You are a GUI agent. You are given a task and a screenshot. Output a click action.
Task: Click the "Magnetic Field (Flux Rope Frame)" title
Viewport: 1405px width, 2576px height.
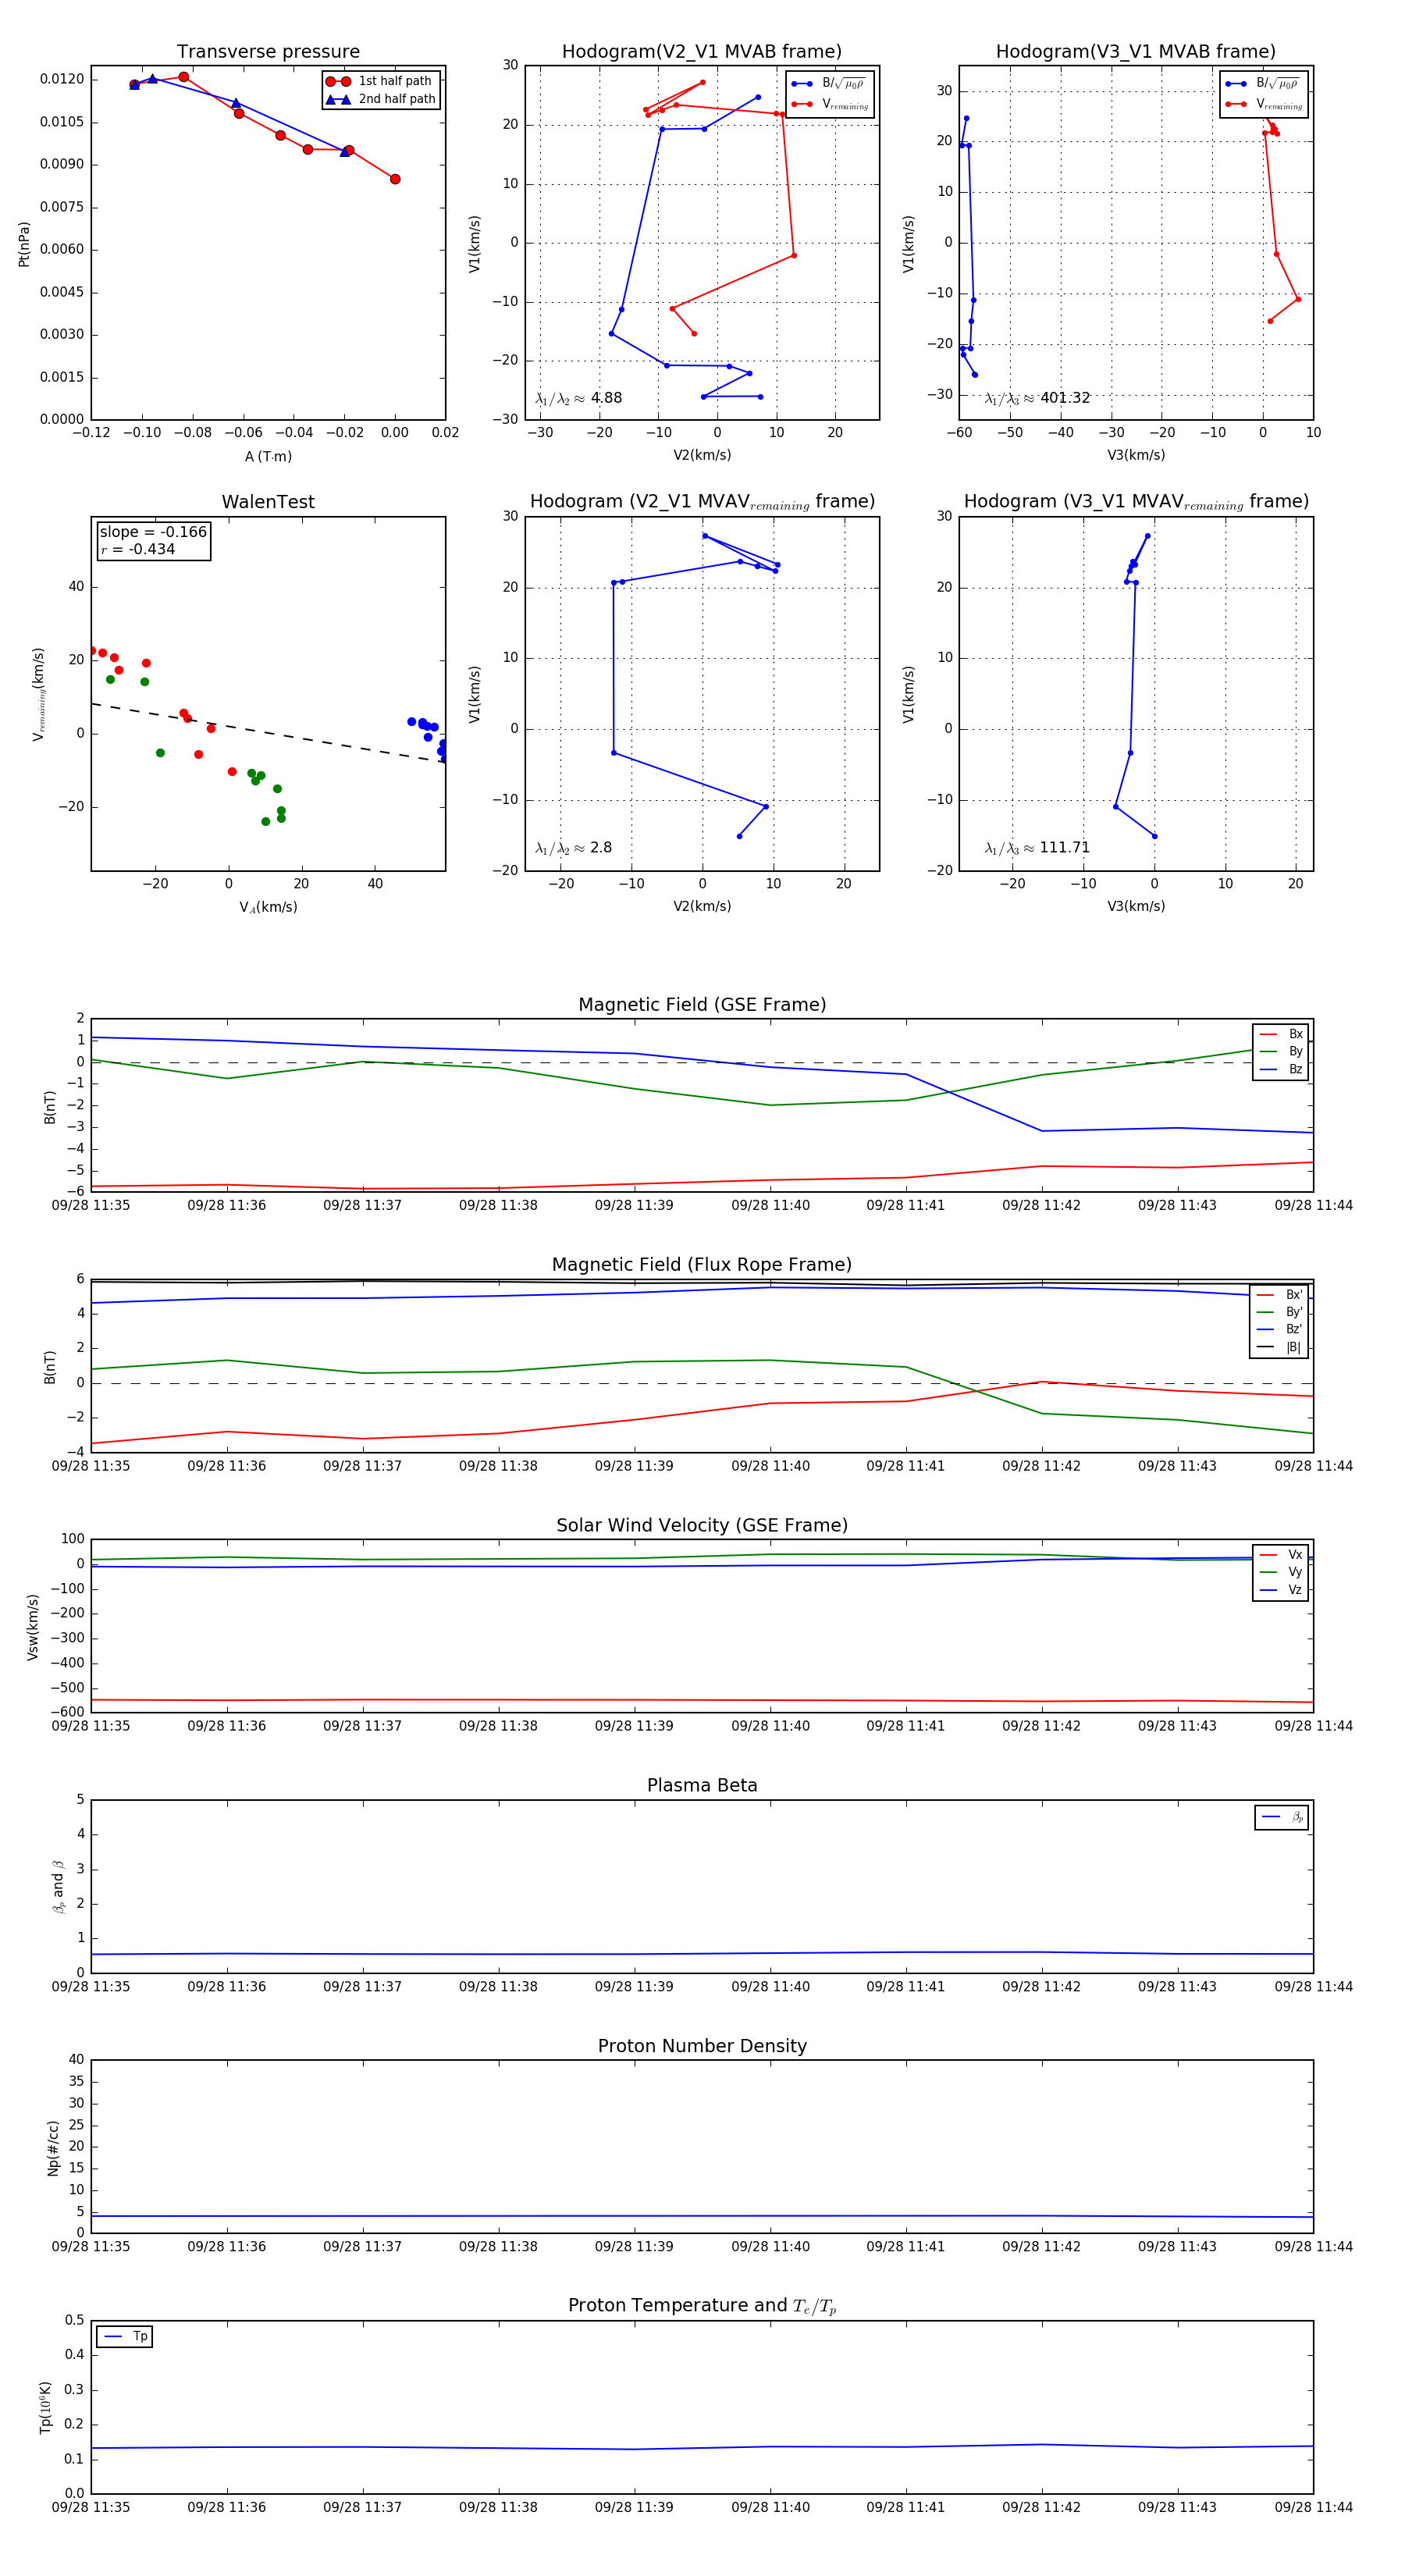point(702,1265)
